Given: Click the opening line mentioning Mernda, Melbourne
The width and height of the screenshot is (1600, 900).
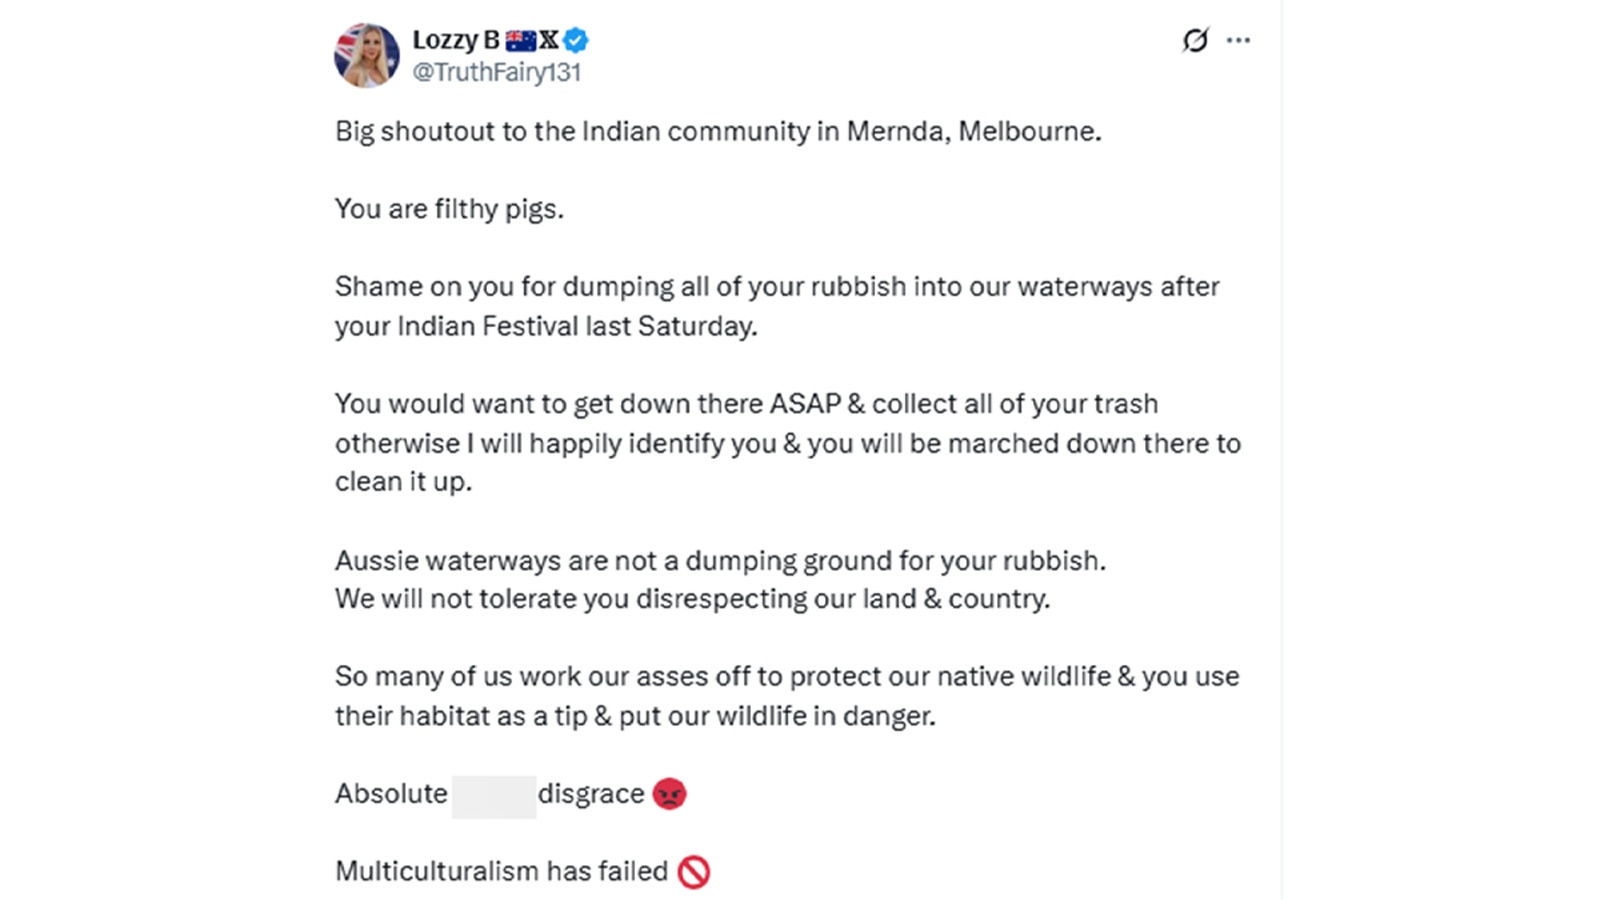Looking at the screenshot, I should 718,131.
